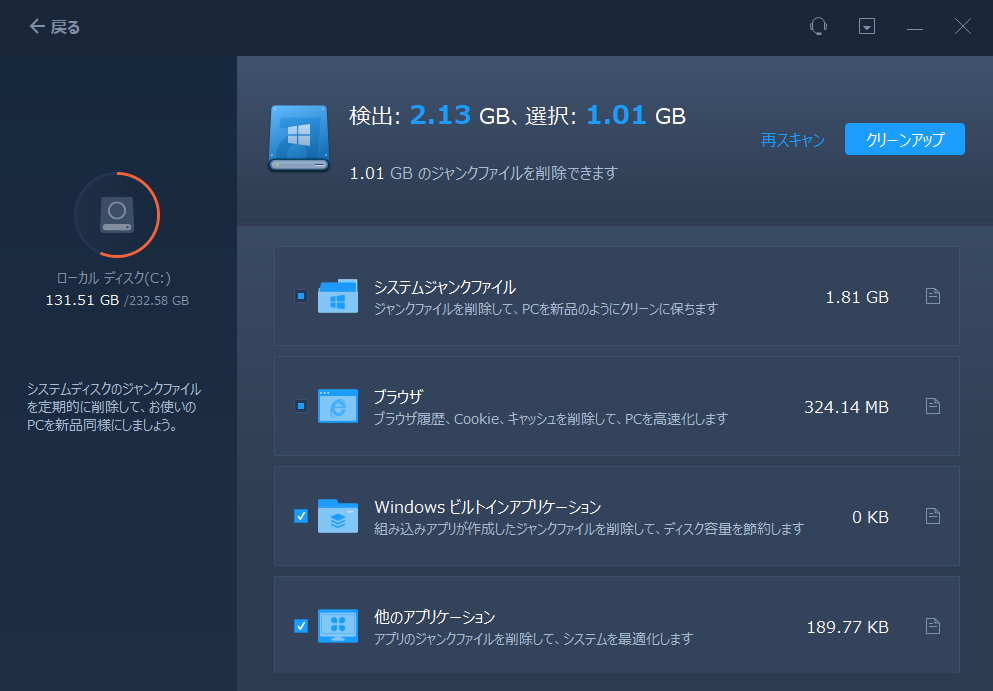Disable the 他のアプリケーション checkbox
The width and height of the screenshot is (993, 691).
point(301,626)
